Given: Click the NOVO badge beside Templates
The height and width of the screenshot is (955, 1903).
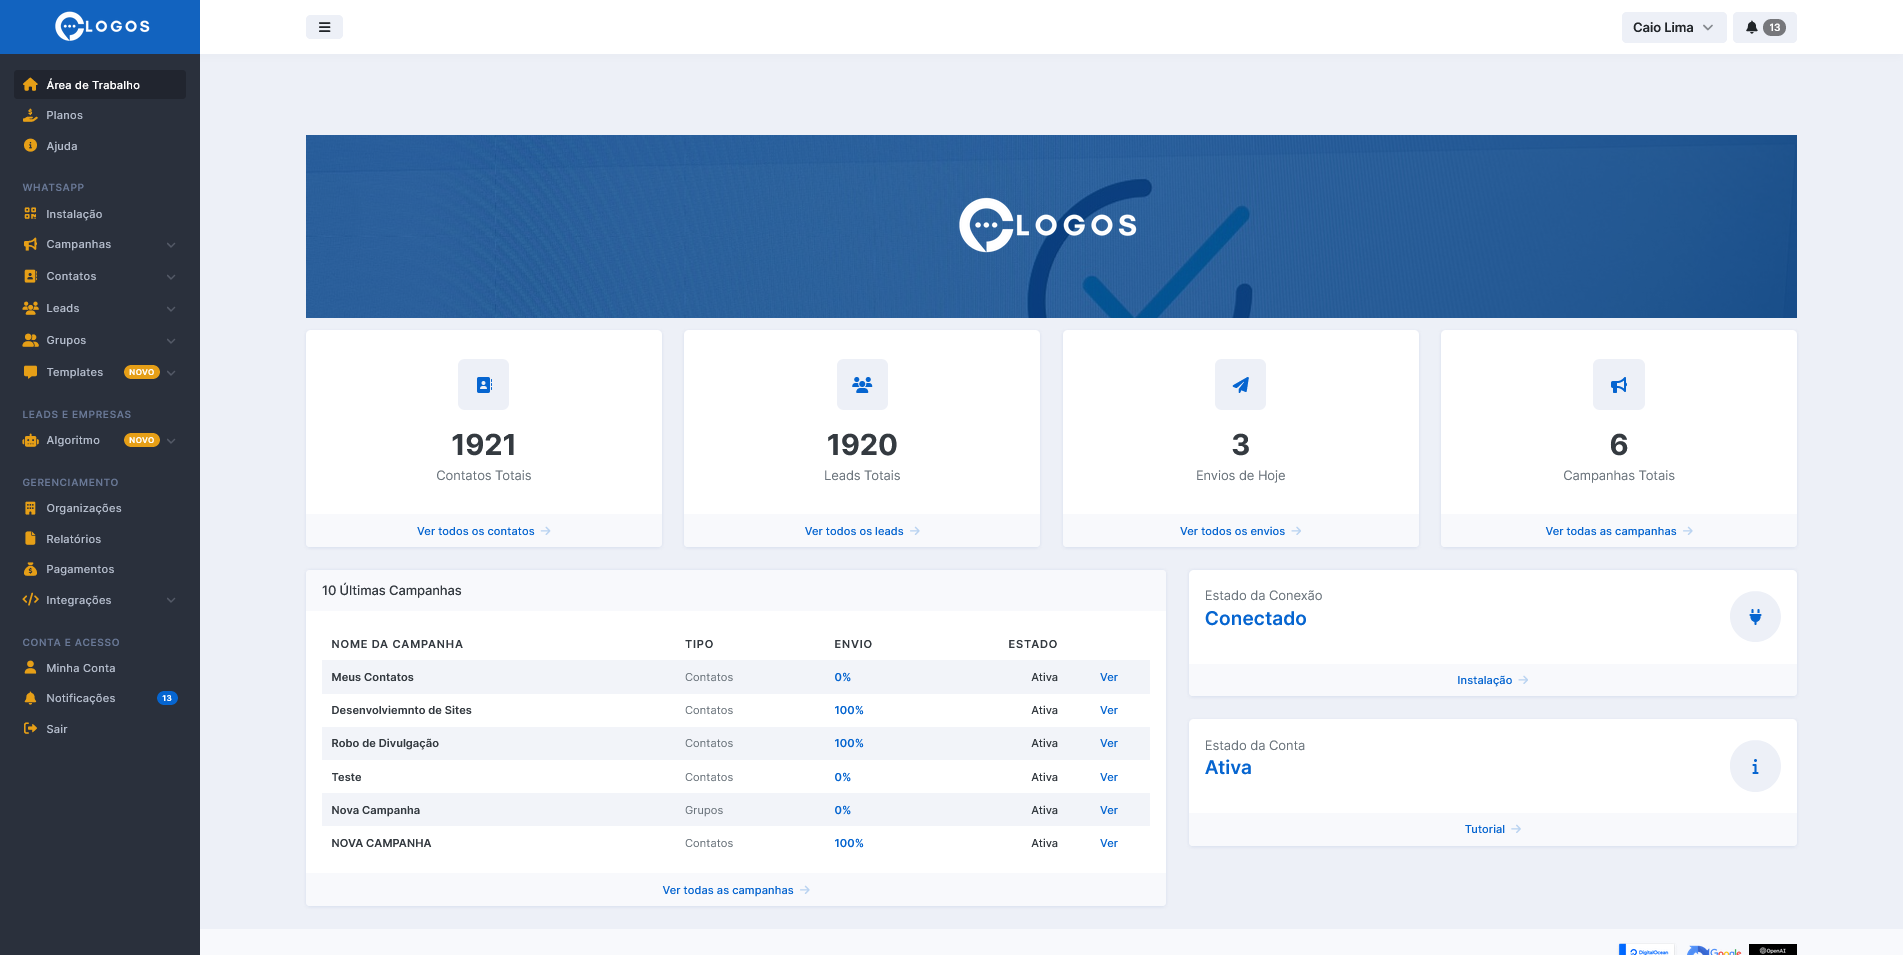Looking at the screenshot, I should click(142, 372).
